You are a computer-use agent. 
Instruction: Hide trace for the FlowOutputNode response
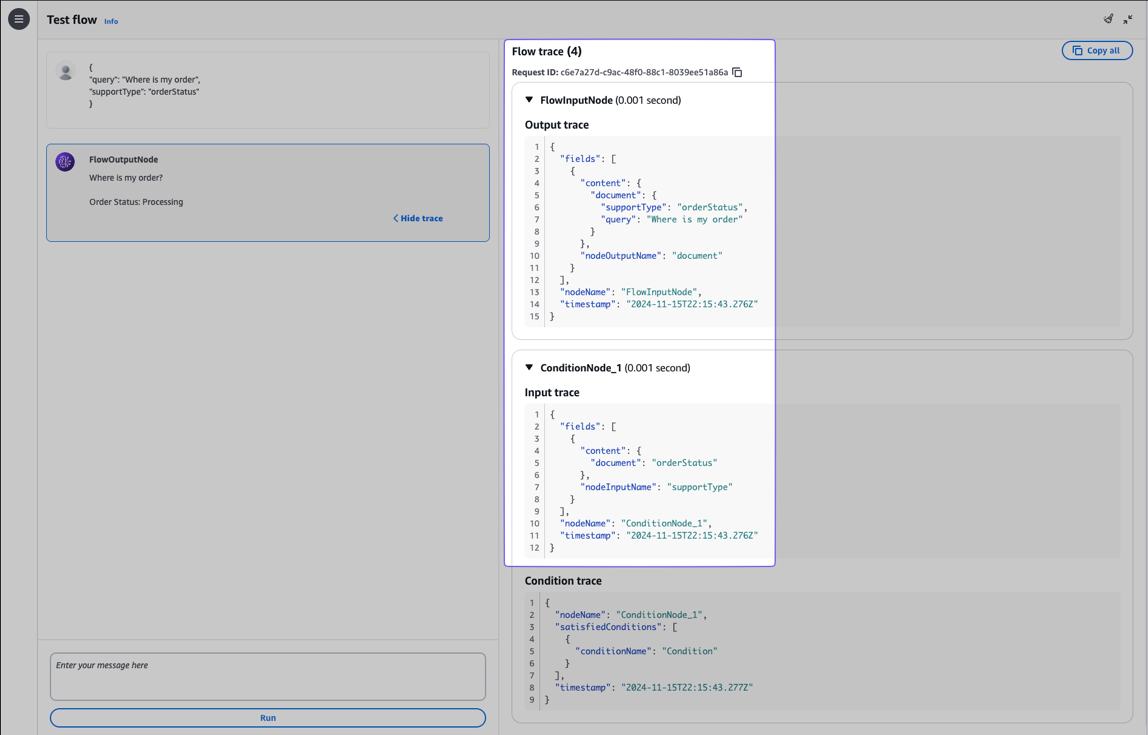click(x=418, y=218)
